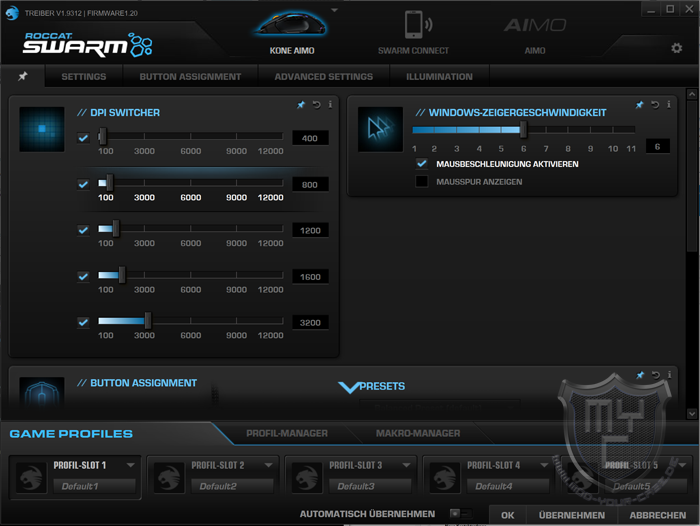Click the Windows pointer speed slider handle
This screenshot has width=700, height=526.
click(x=523, y=130)
